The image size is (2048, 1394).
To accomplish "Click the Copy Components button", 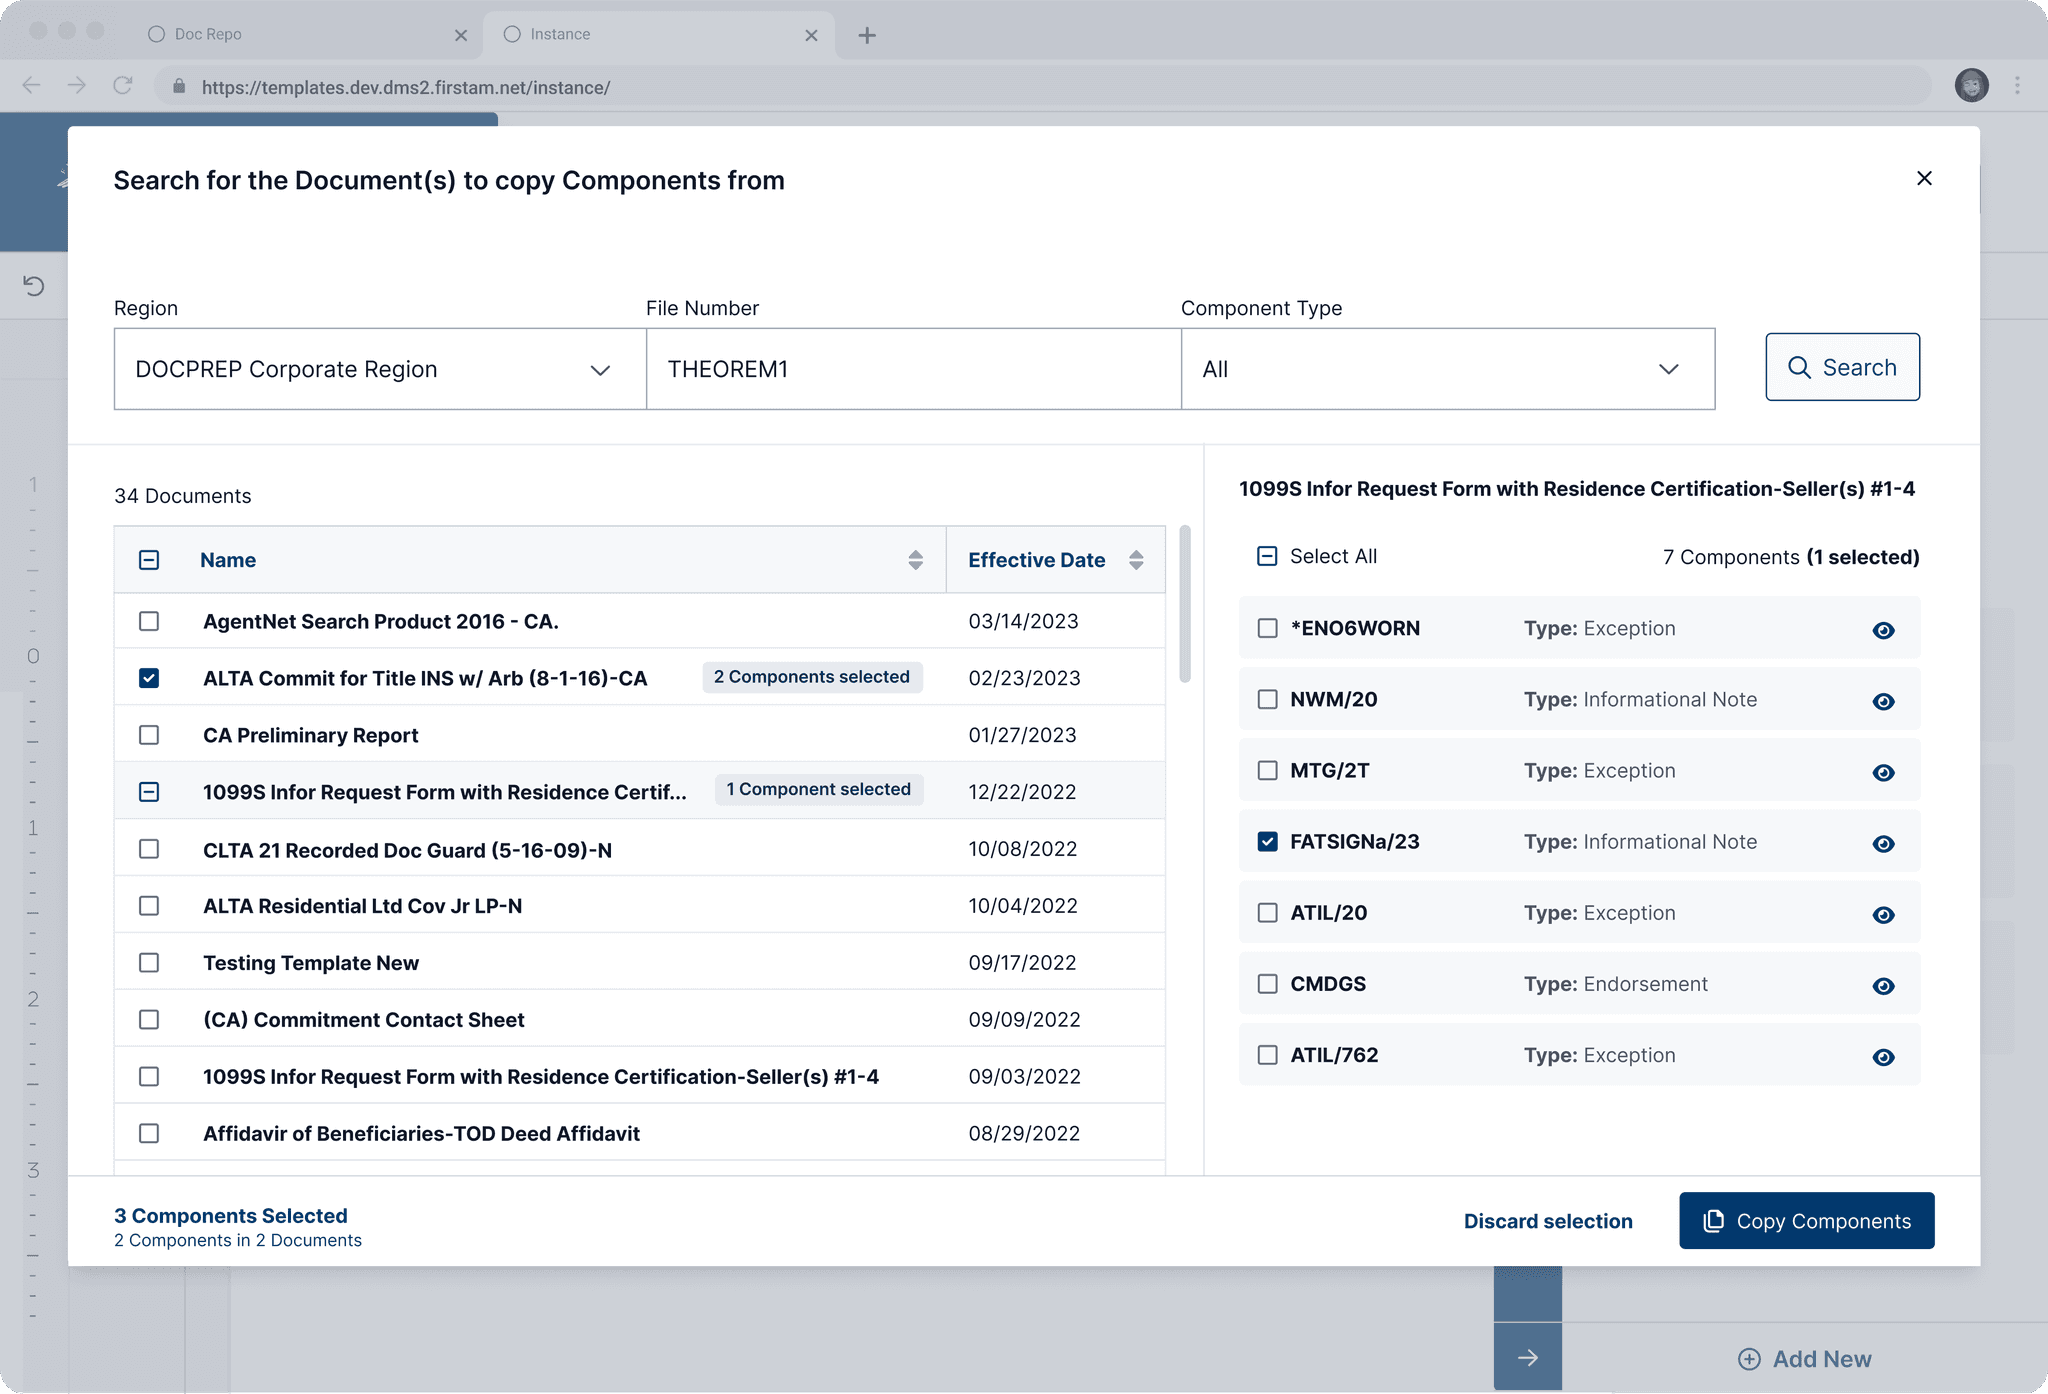I will tap(1806, 1221).
